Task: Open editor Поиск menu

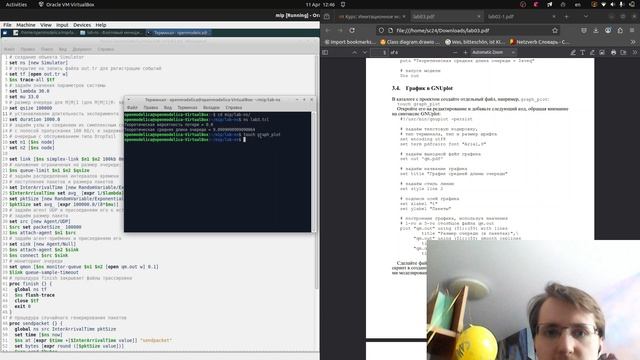Action: pos(47,49)
